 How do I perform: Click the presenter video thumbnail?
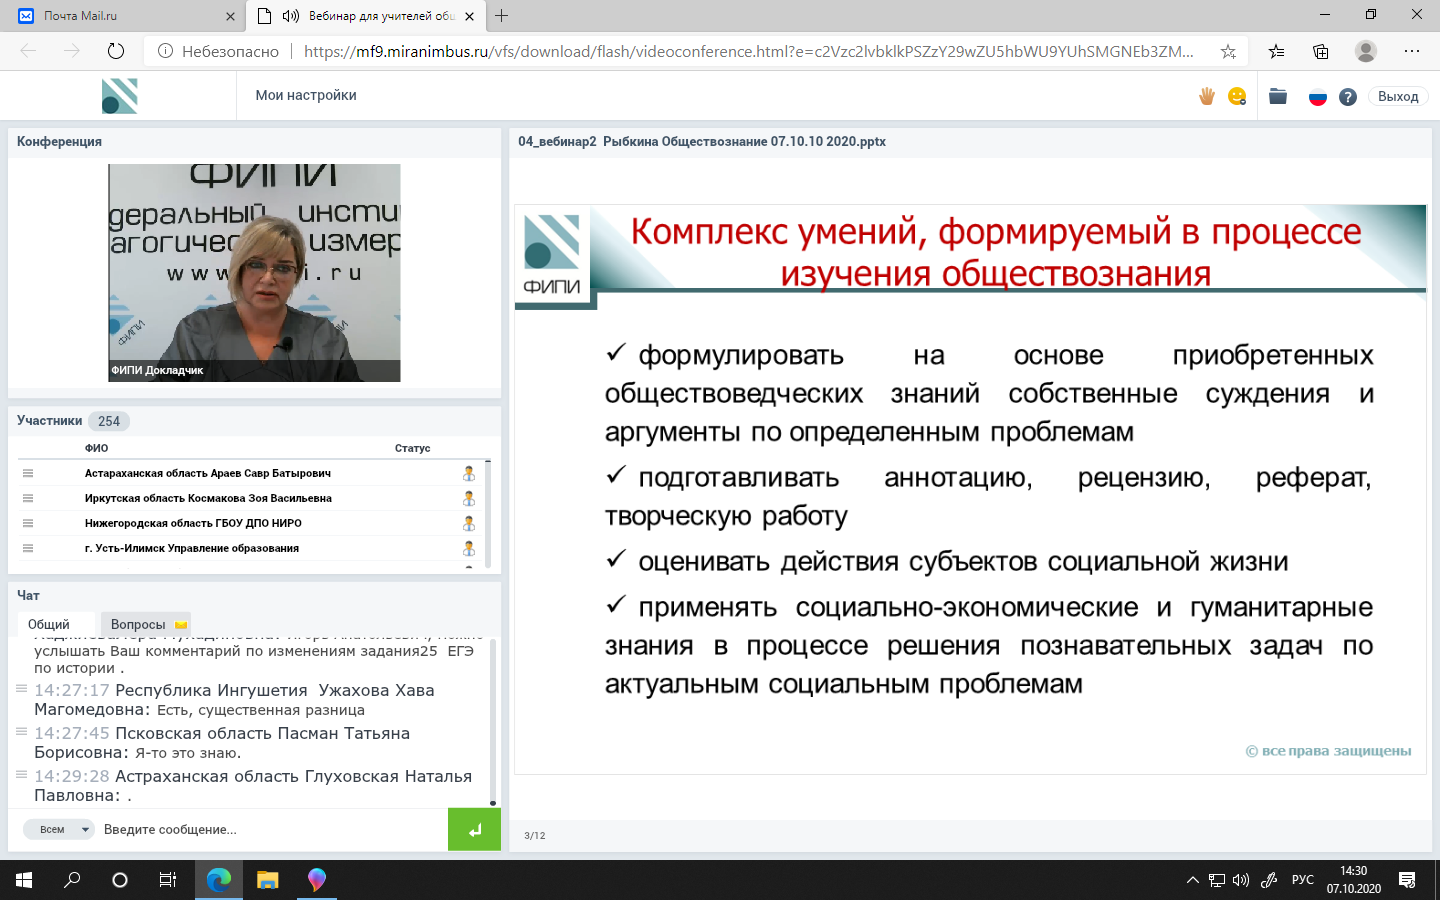click(x=254, y=273)
